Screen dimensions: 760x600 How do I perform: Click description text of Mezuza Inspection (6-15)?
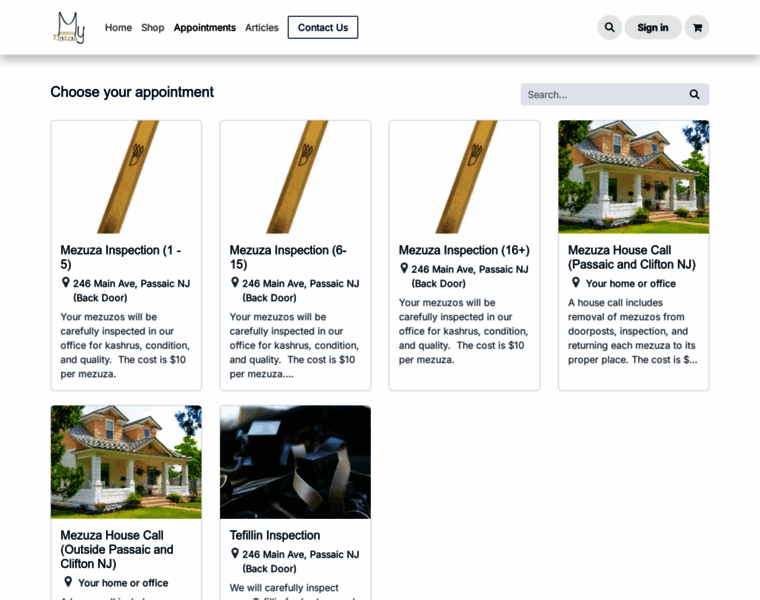[294, 345]
